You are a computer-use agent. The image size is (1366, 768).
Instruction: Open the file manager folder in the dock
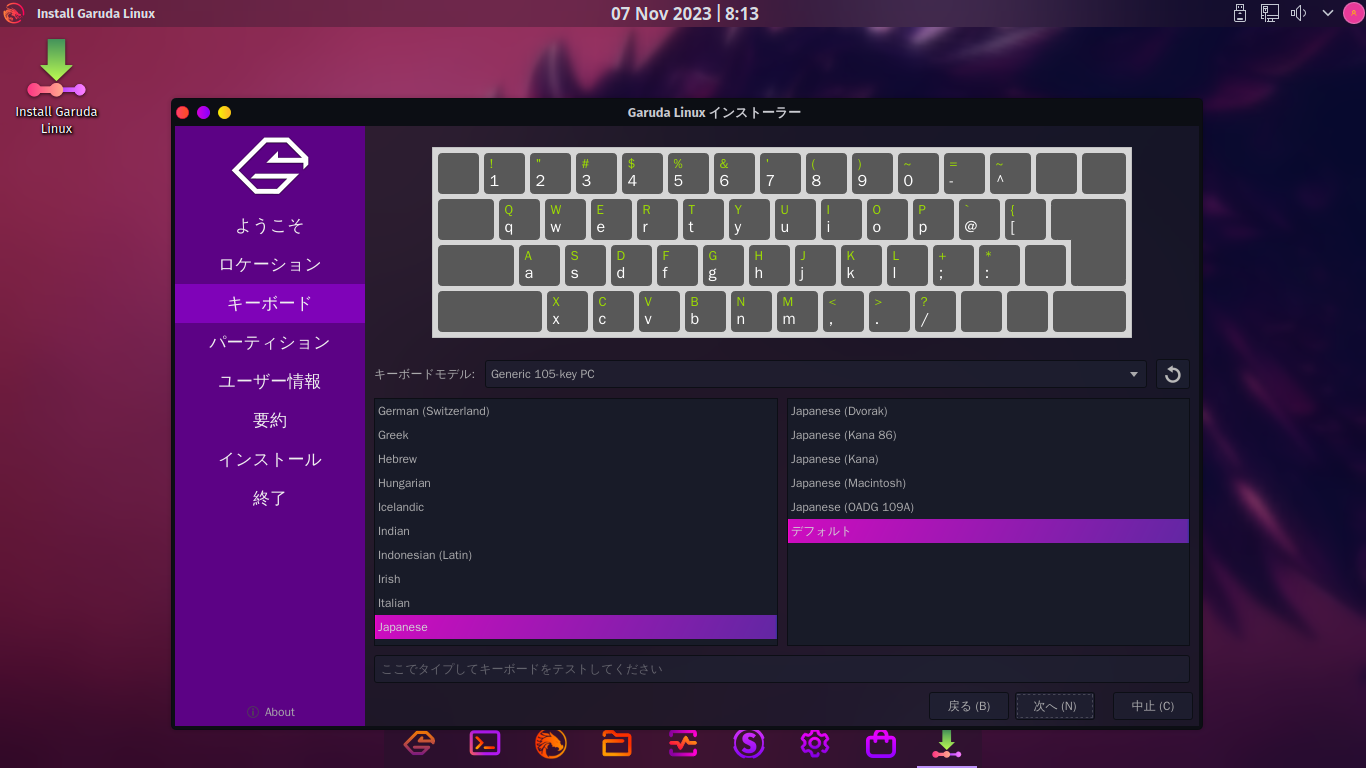[617, 743]
